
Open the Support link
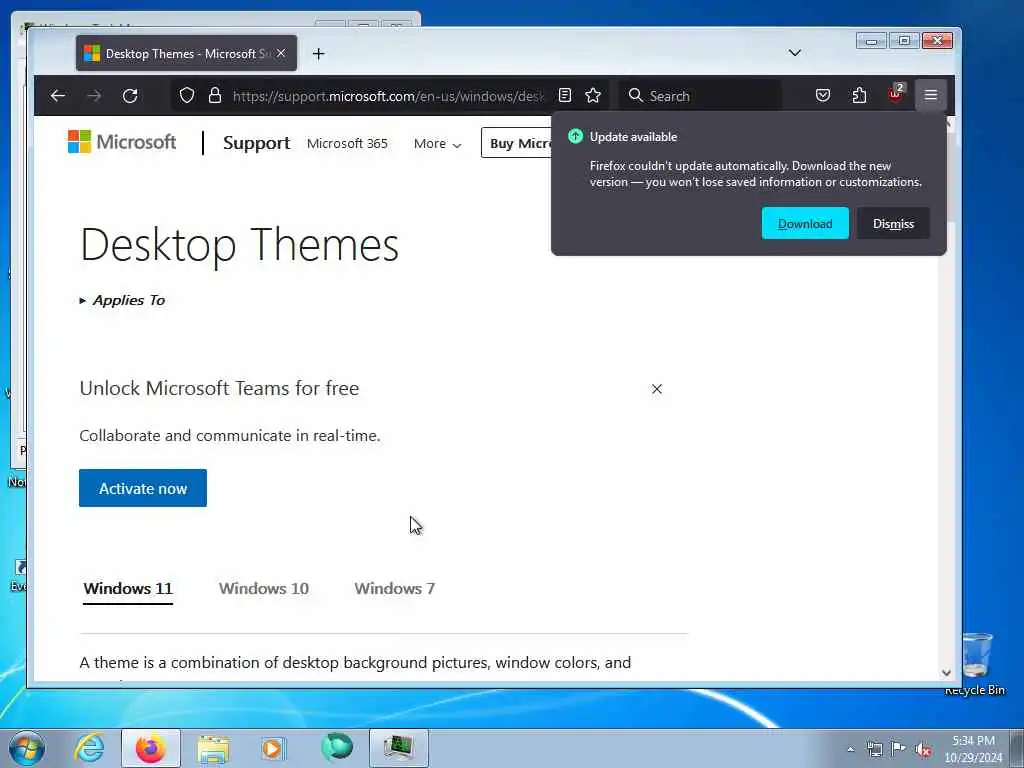tap(257, 143)
